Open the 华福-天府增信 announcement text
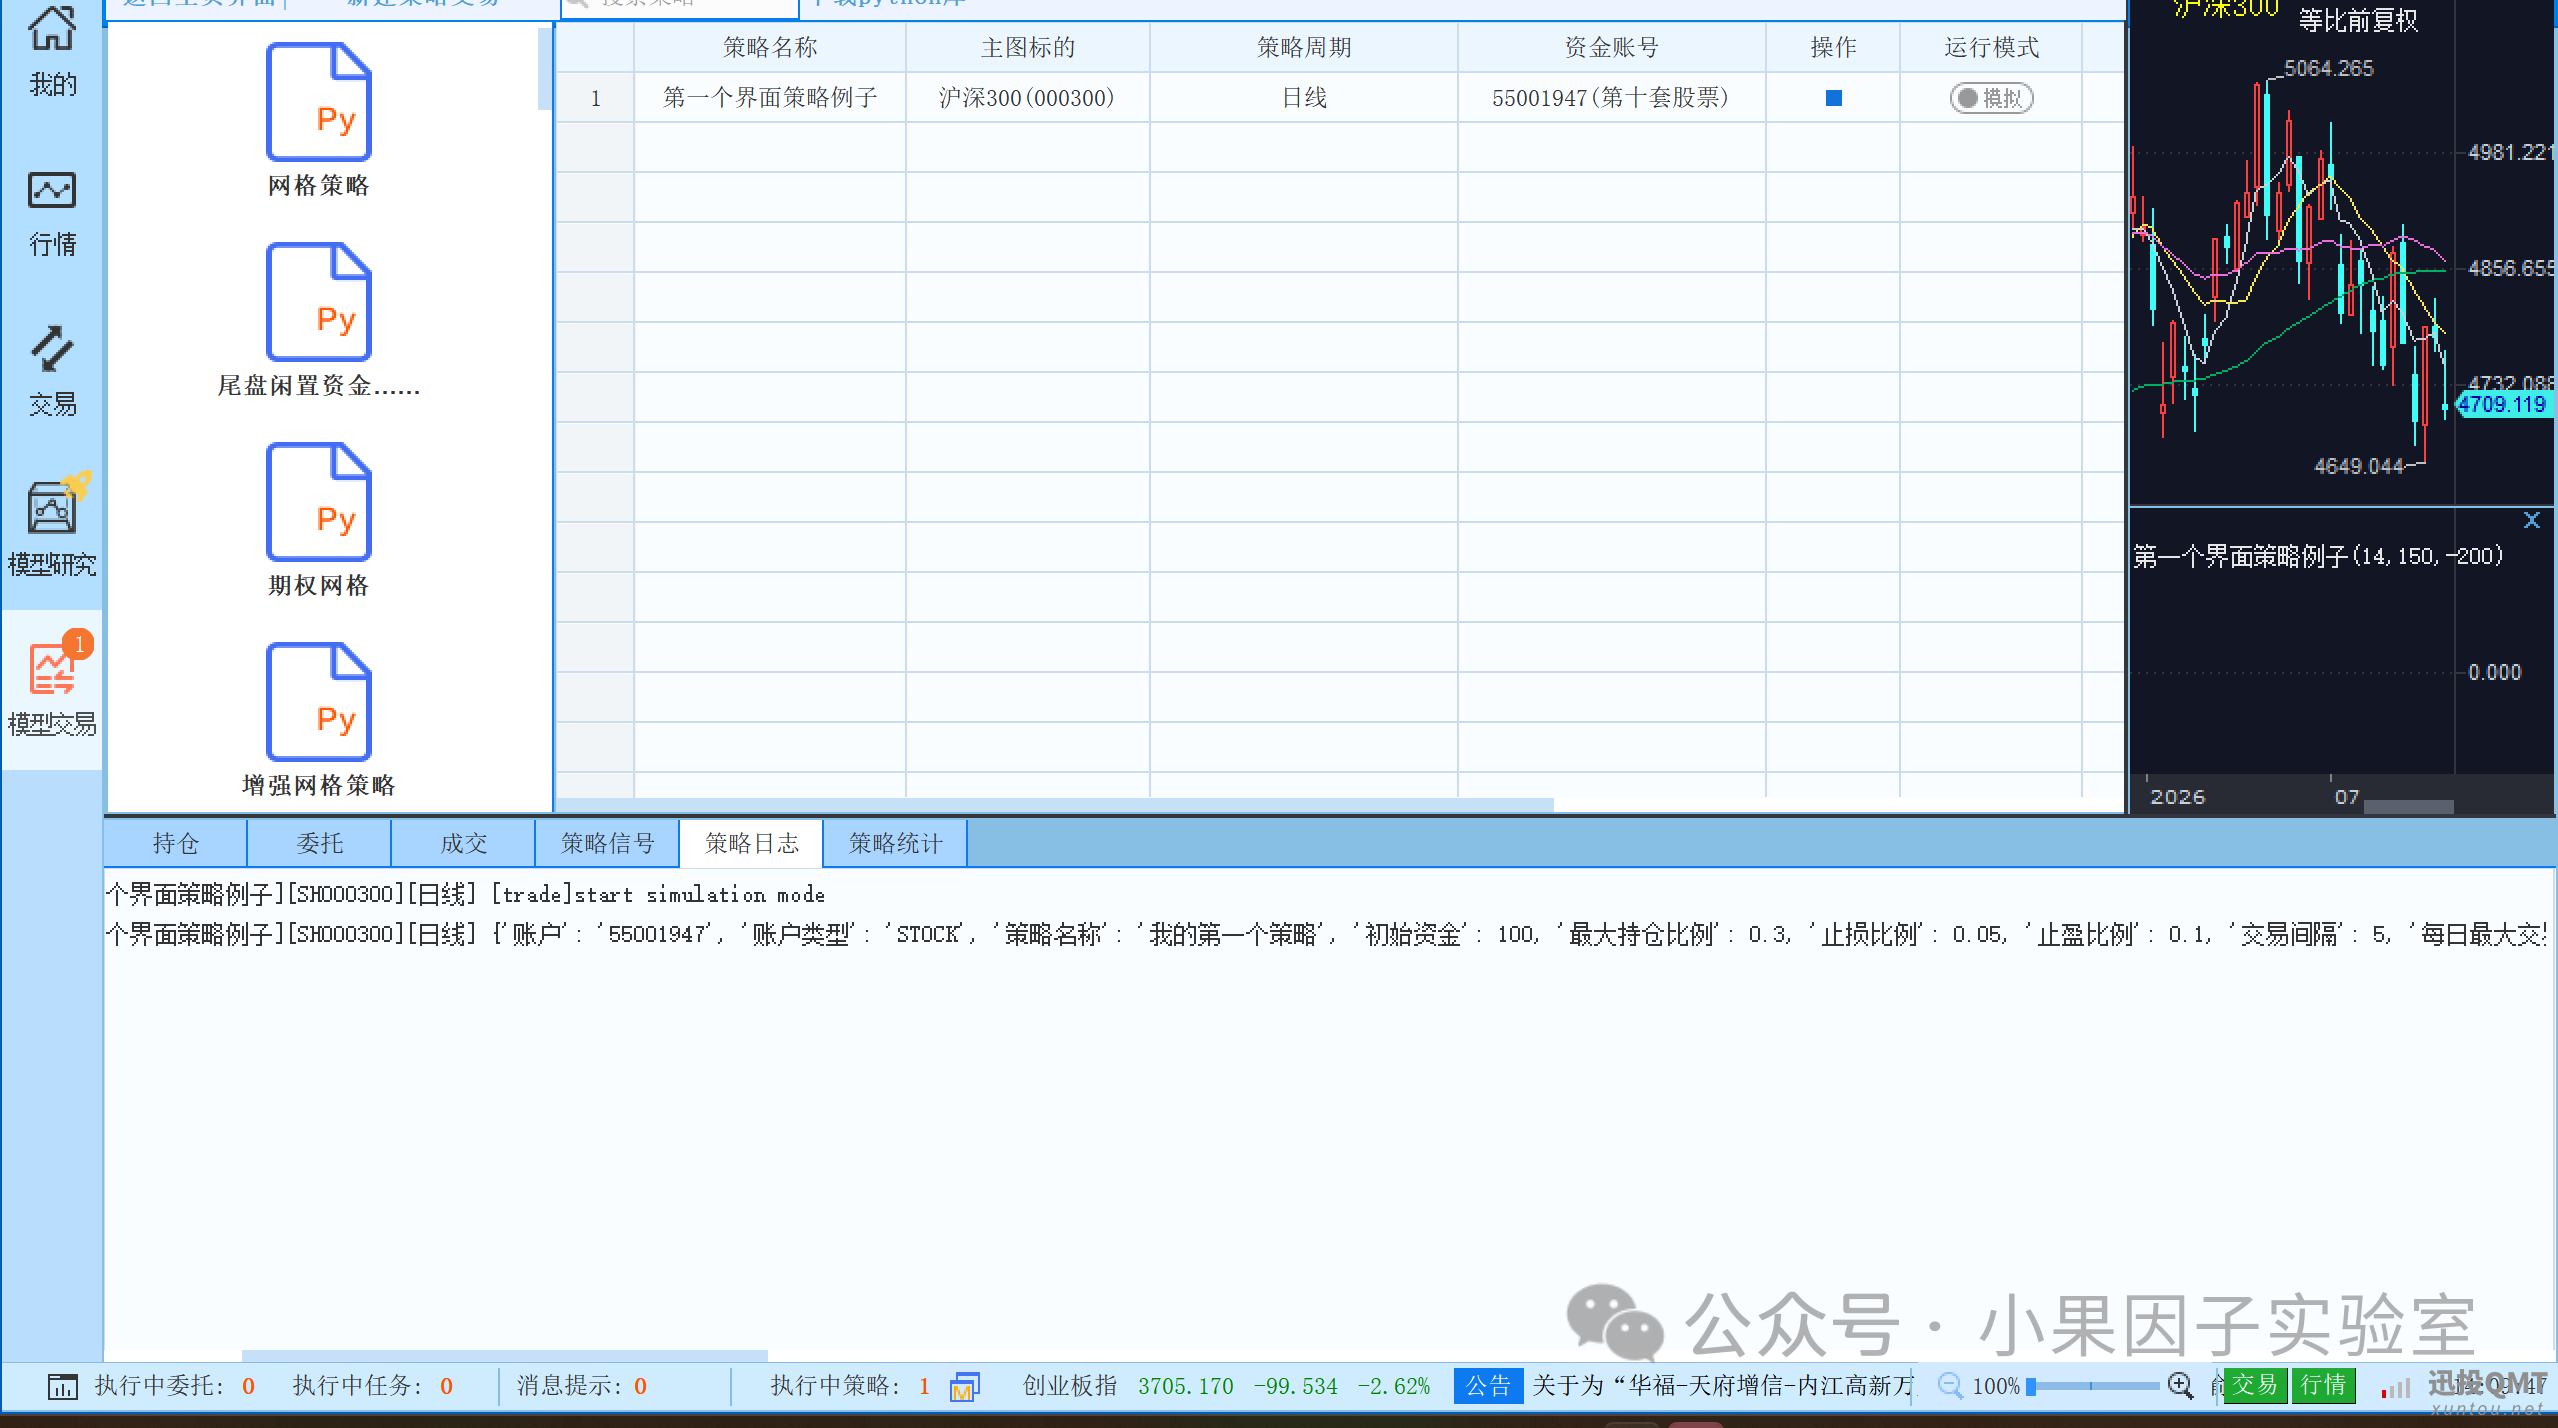 pyautogui.click(x=1722, y=1386)
